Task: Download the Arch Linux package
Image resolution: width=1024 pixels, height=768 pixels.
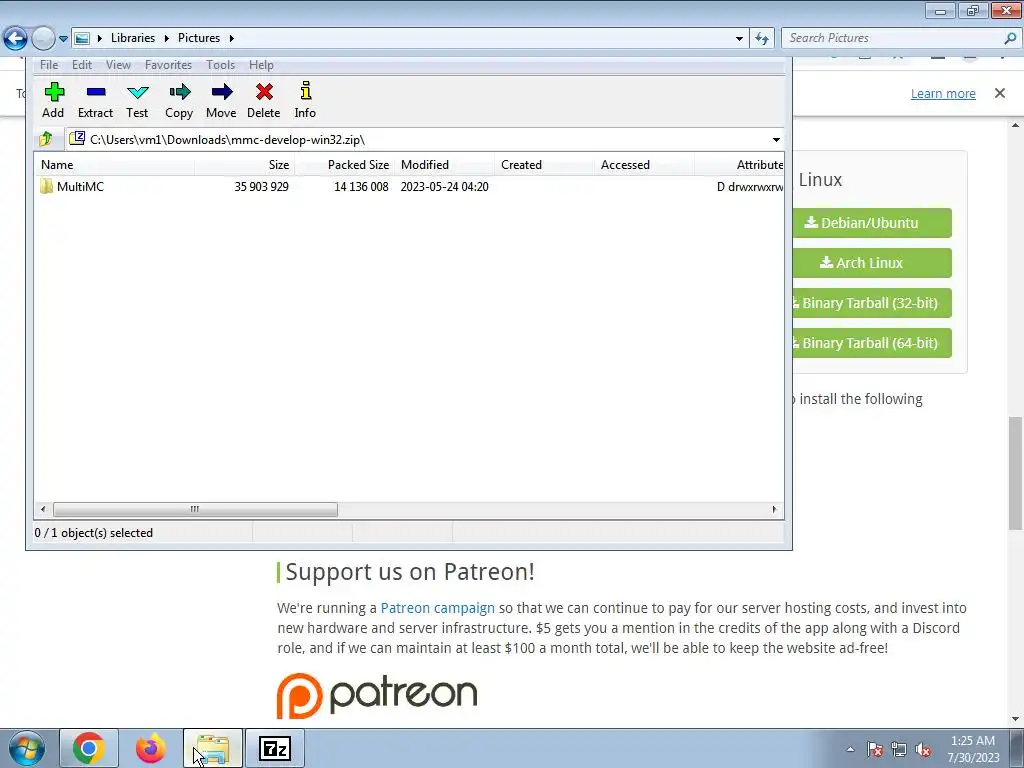Action: pos(872,263)
